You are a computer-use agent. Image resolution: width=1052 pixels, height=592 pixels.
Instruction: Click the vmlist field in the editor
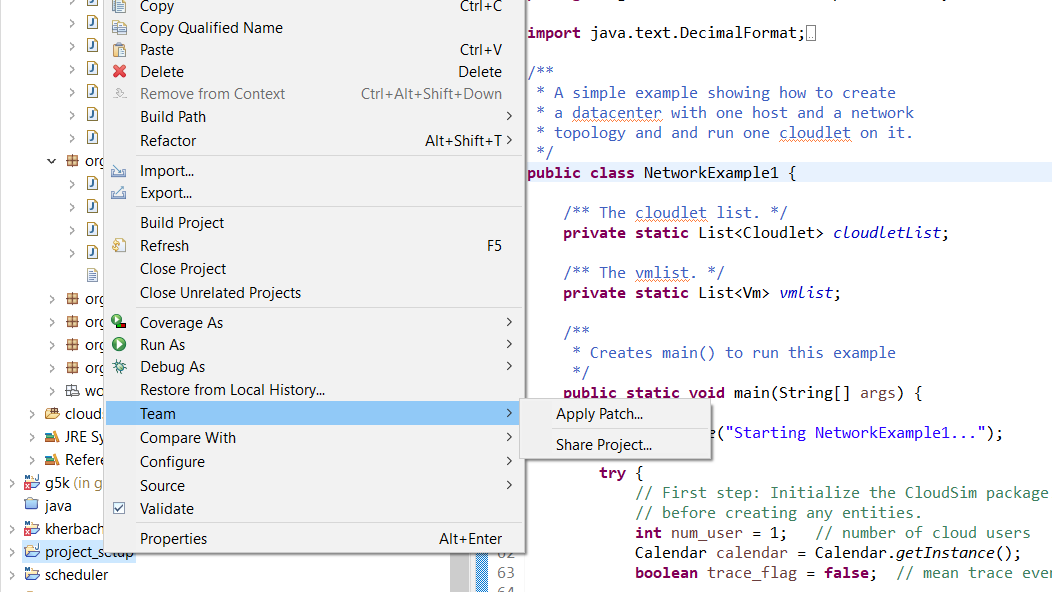point(806,293)
